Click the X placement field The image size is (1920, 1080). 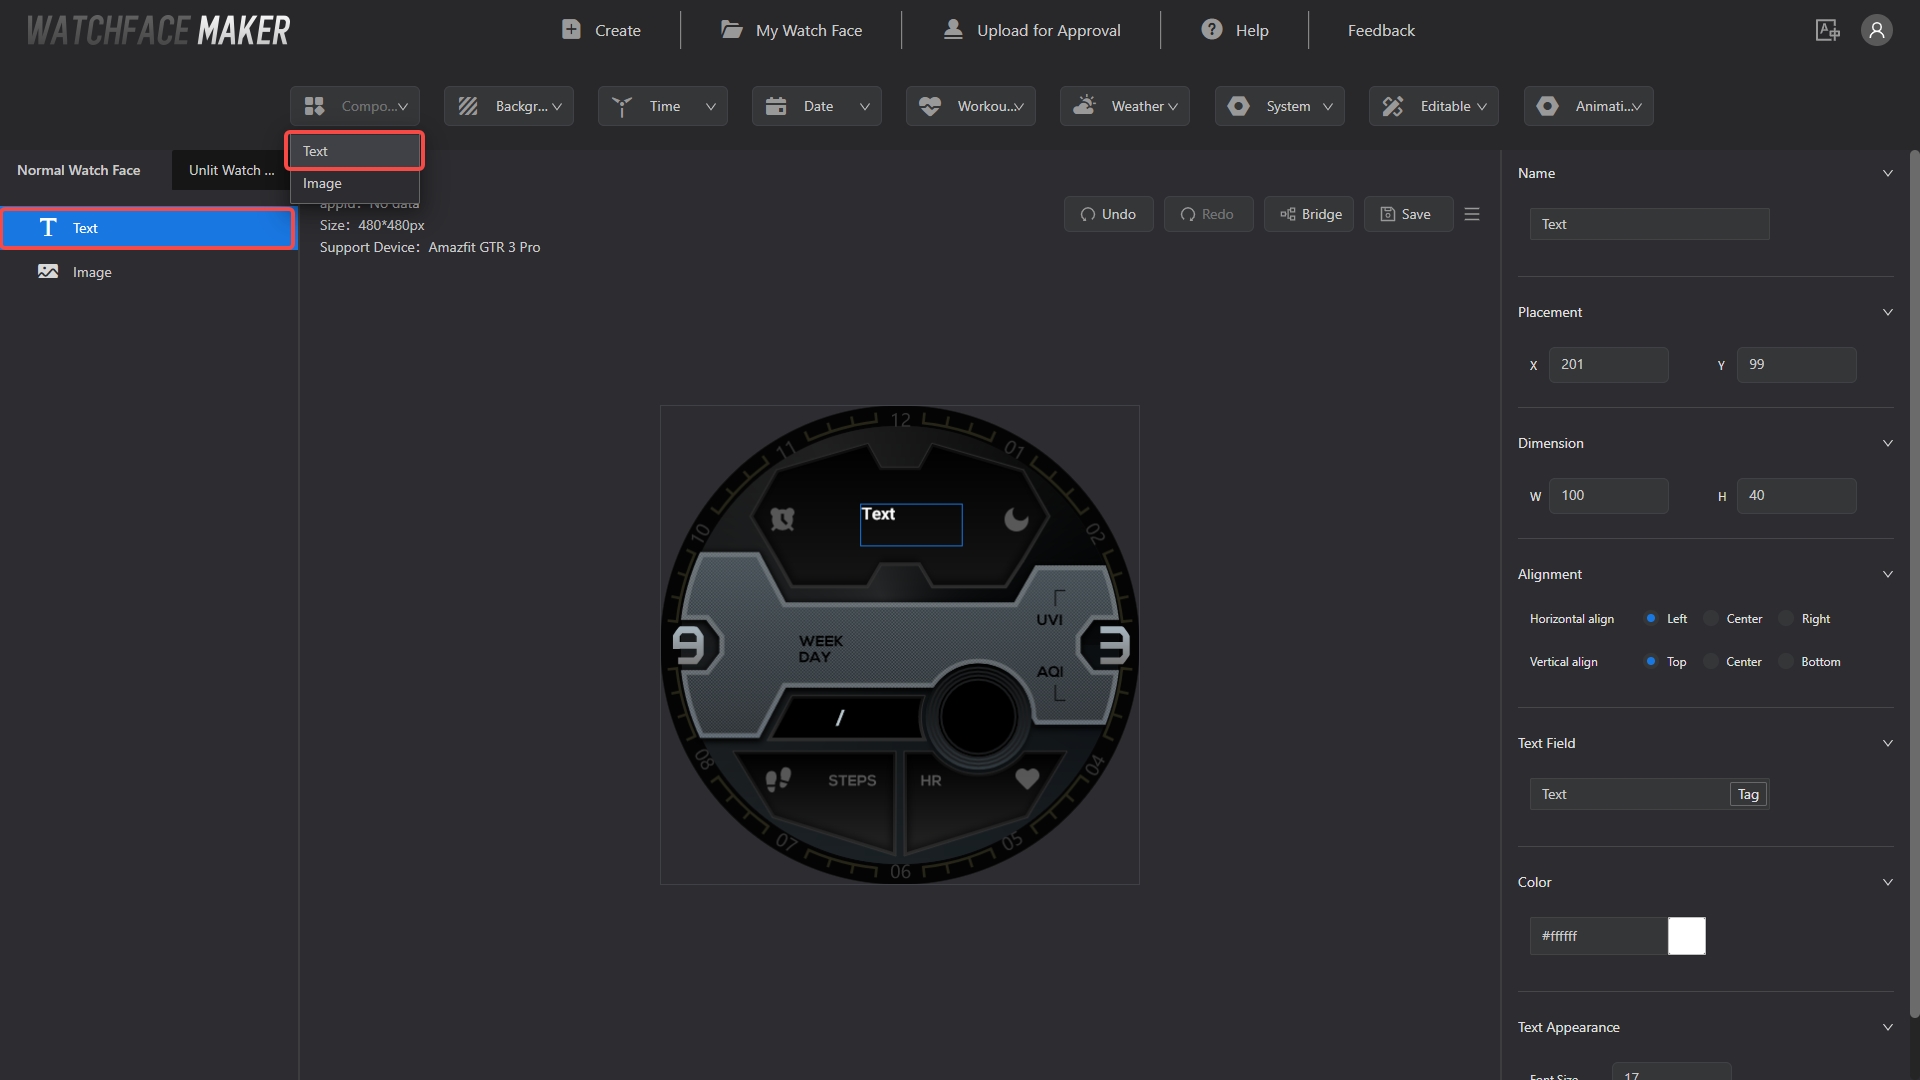[1608, 364]
